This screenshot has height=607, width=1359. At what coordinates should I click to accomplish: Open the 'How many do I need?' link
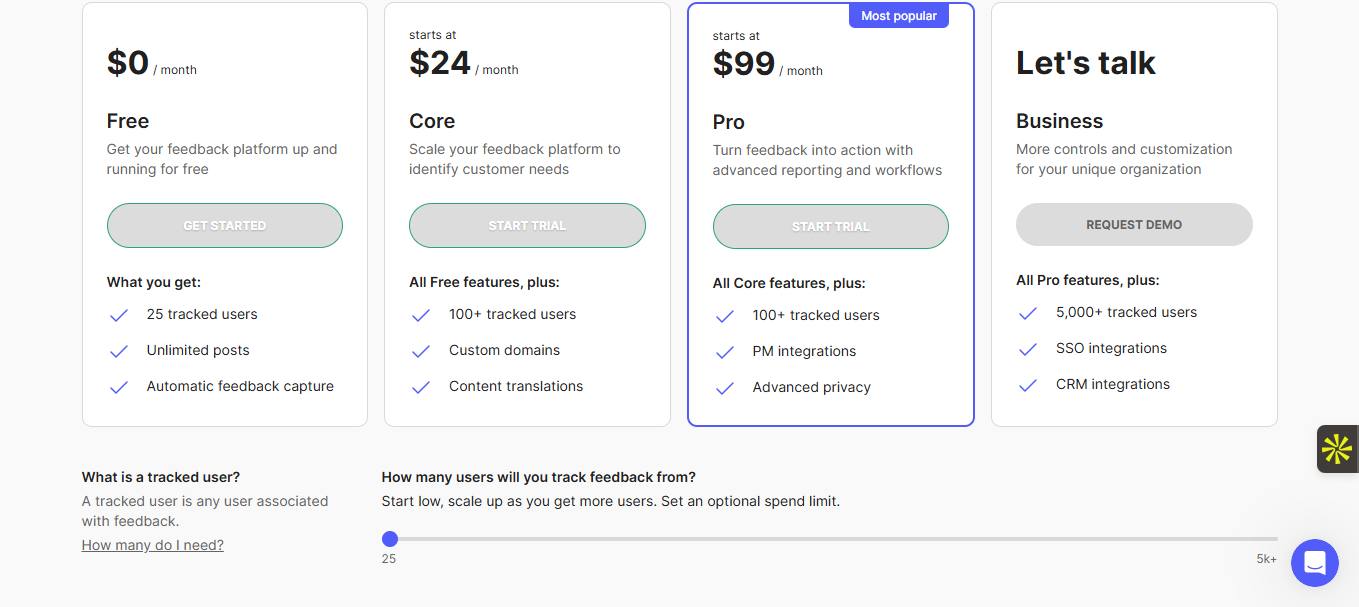coord(153,545)
